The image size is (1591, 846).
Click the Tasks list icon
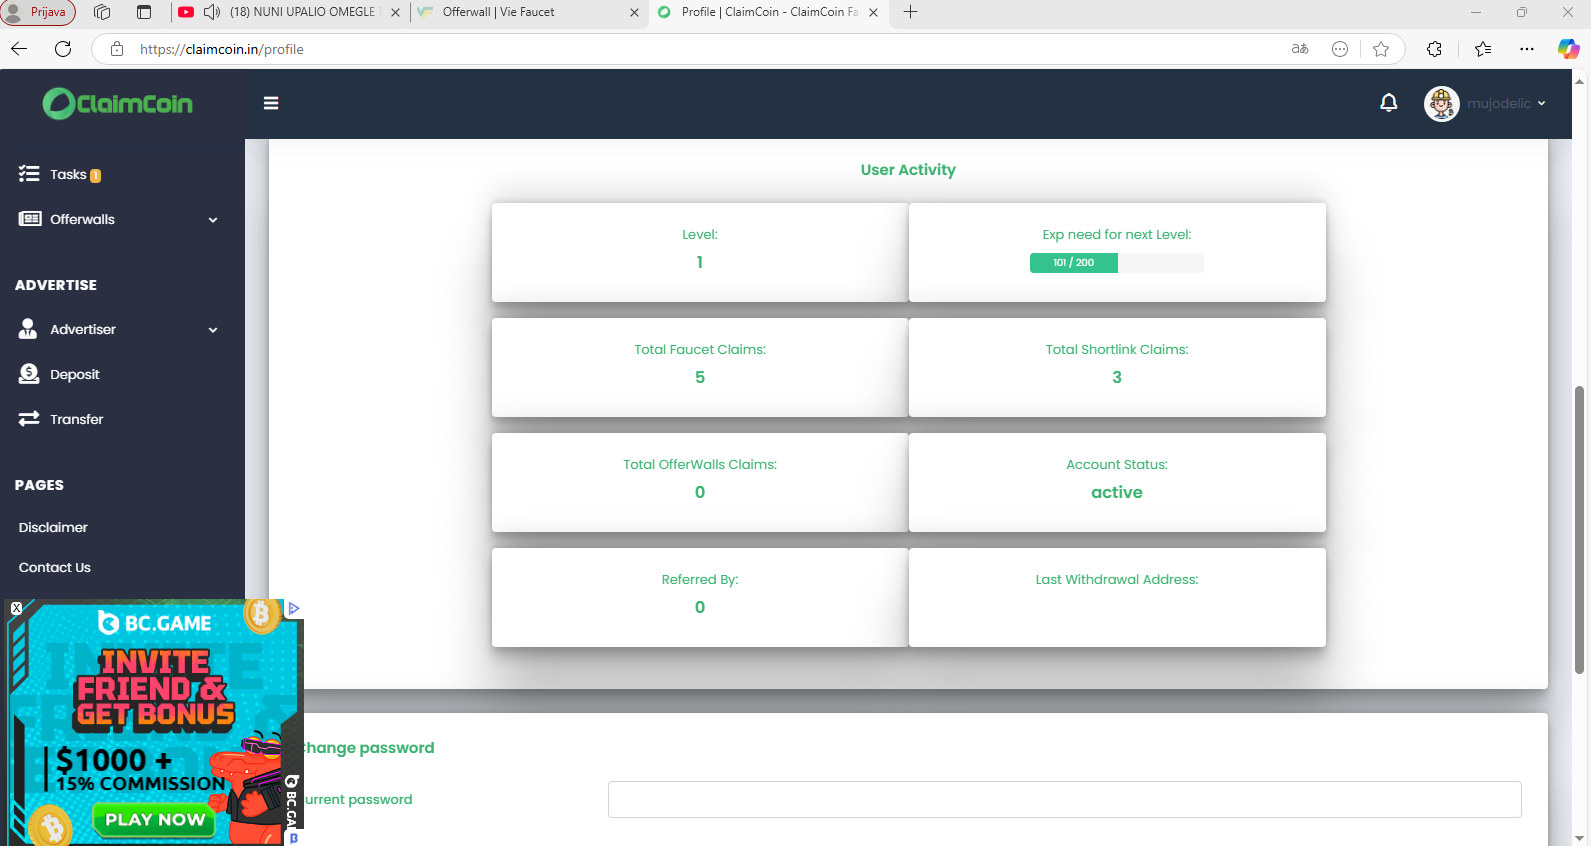(29, 174)
